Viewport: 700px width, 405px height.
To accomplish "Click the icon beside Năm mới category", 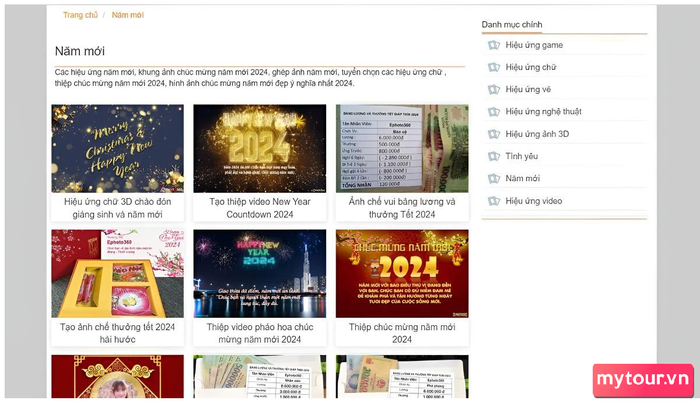I will click(x=494, y=179).
